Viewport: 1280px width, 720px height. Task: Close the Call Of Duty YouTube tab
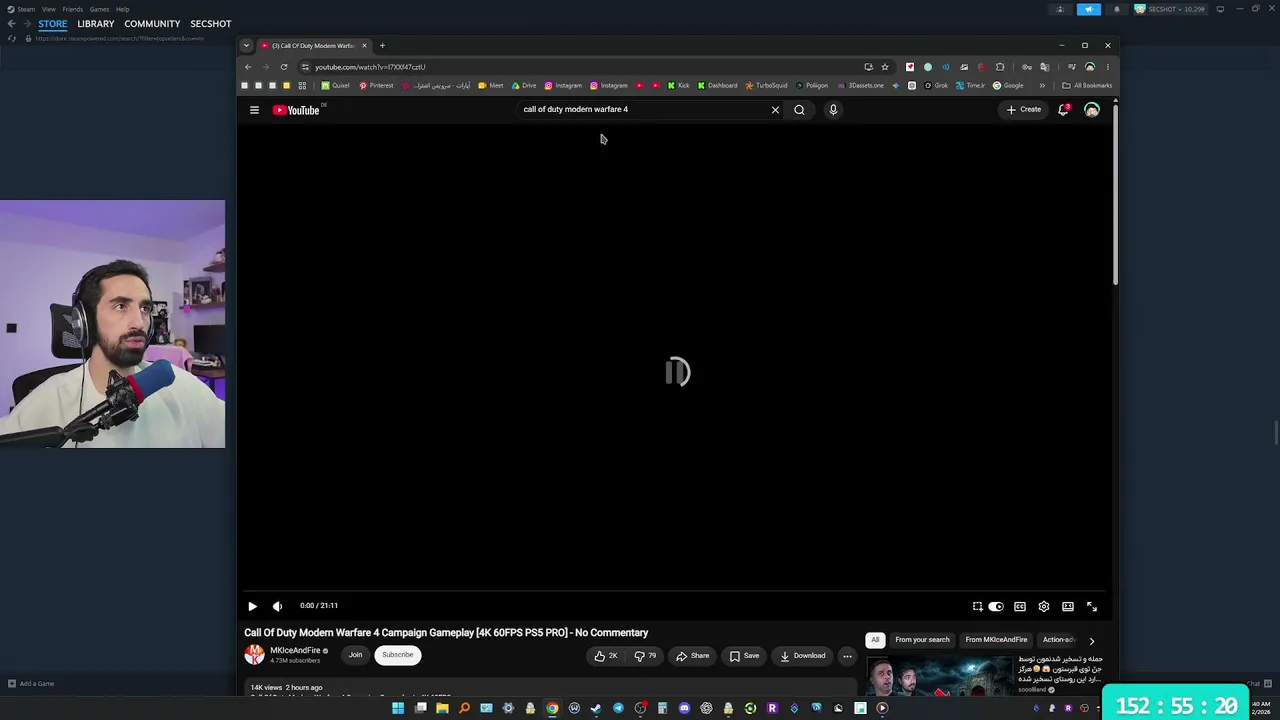click(364, 45)
